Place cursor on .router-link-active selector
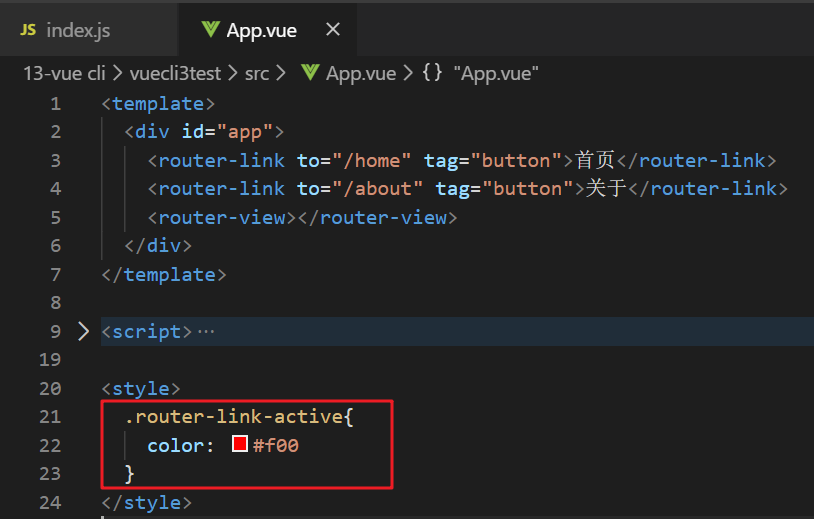Screen dimensions: 814x519 238,416
